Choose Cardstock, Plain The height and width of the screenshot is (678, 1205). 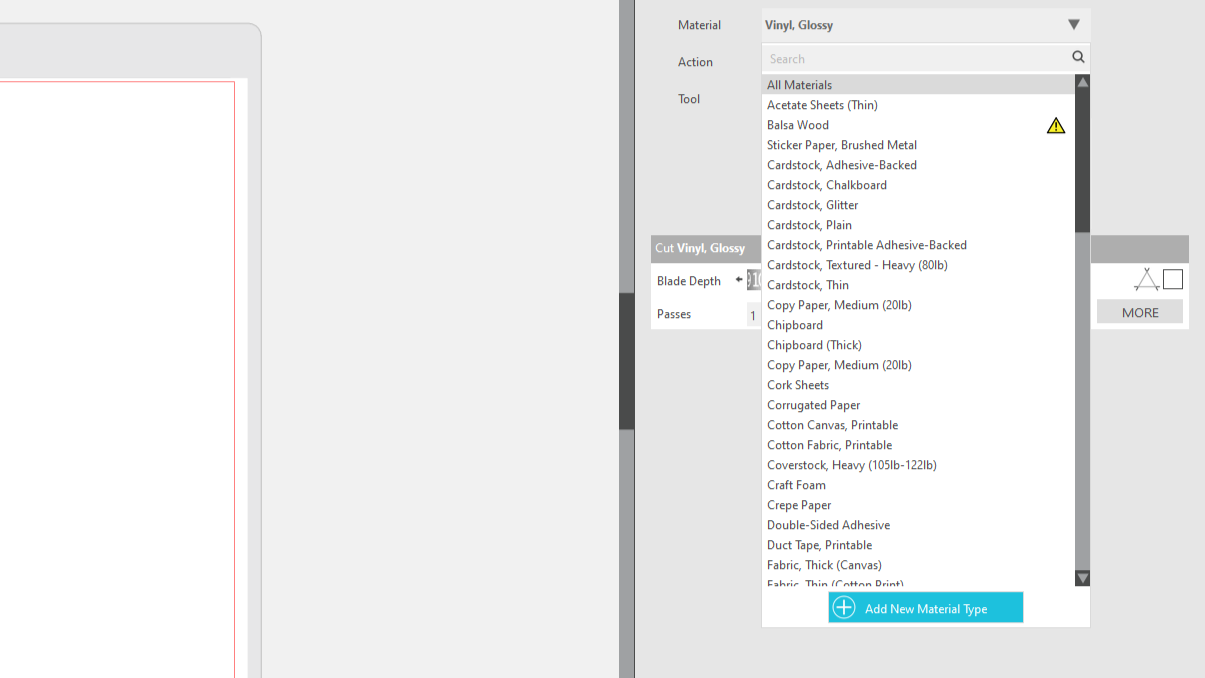point(918,225)
